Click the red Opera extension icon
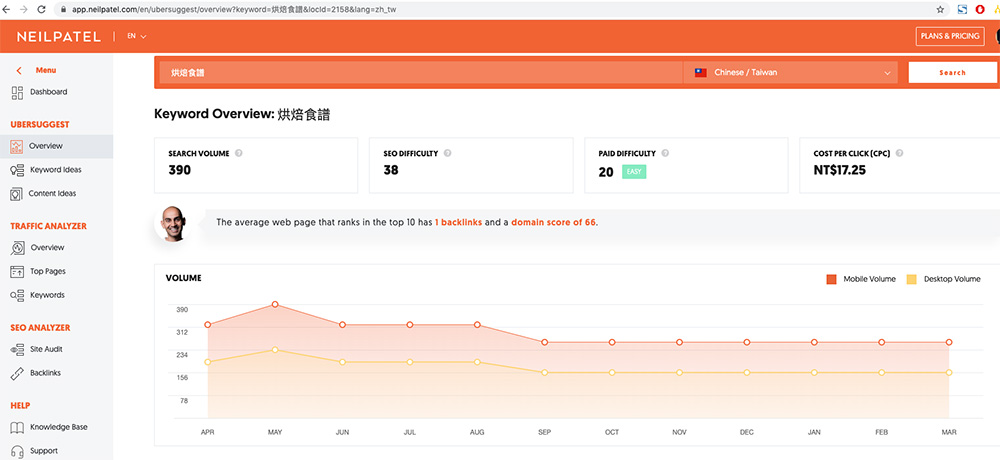1000x460 pixels. [x=980, y=10]
